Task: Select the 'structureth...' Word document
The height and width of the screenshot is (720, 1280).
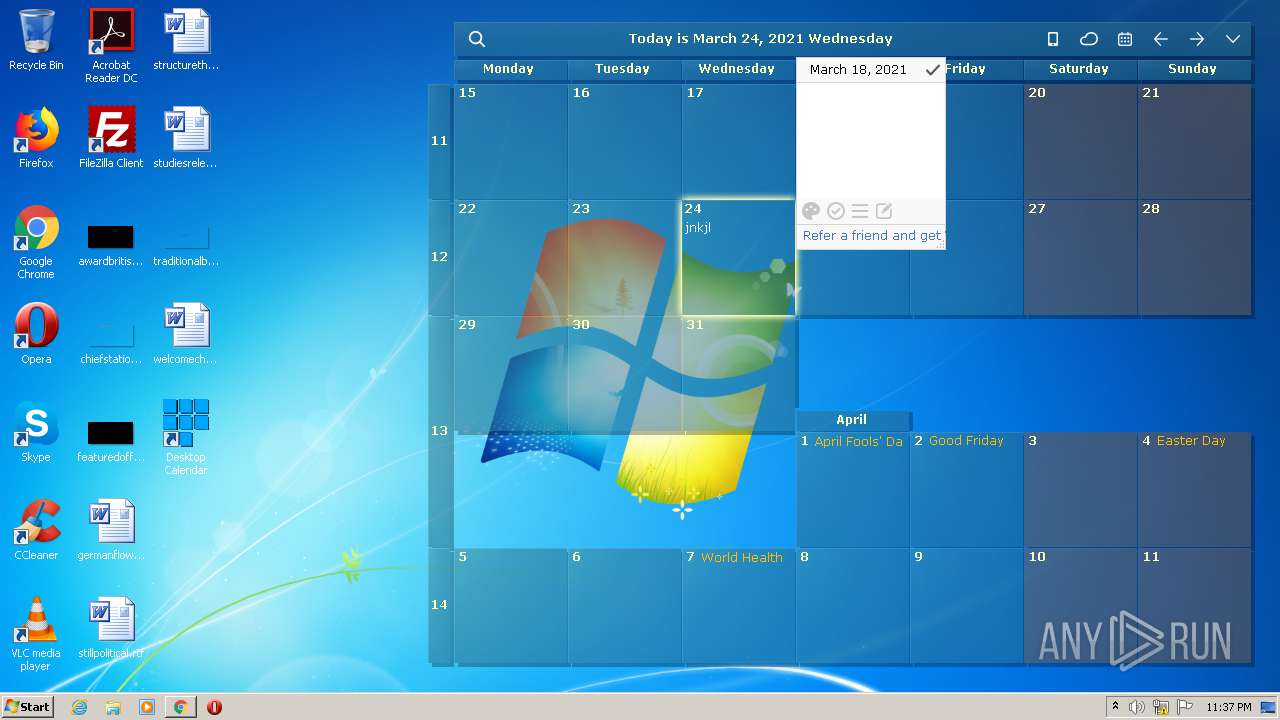Action: click(x=186, y=40)
